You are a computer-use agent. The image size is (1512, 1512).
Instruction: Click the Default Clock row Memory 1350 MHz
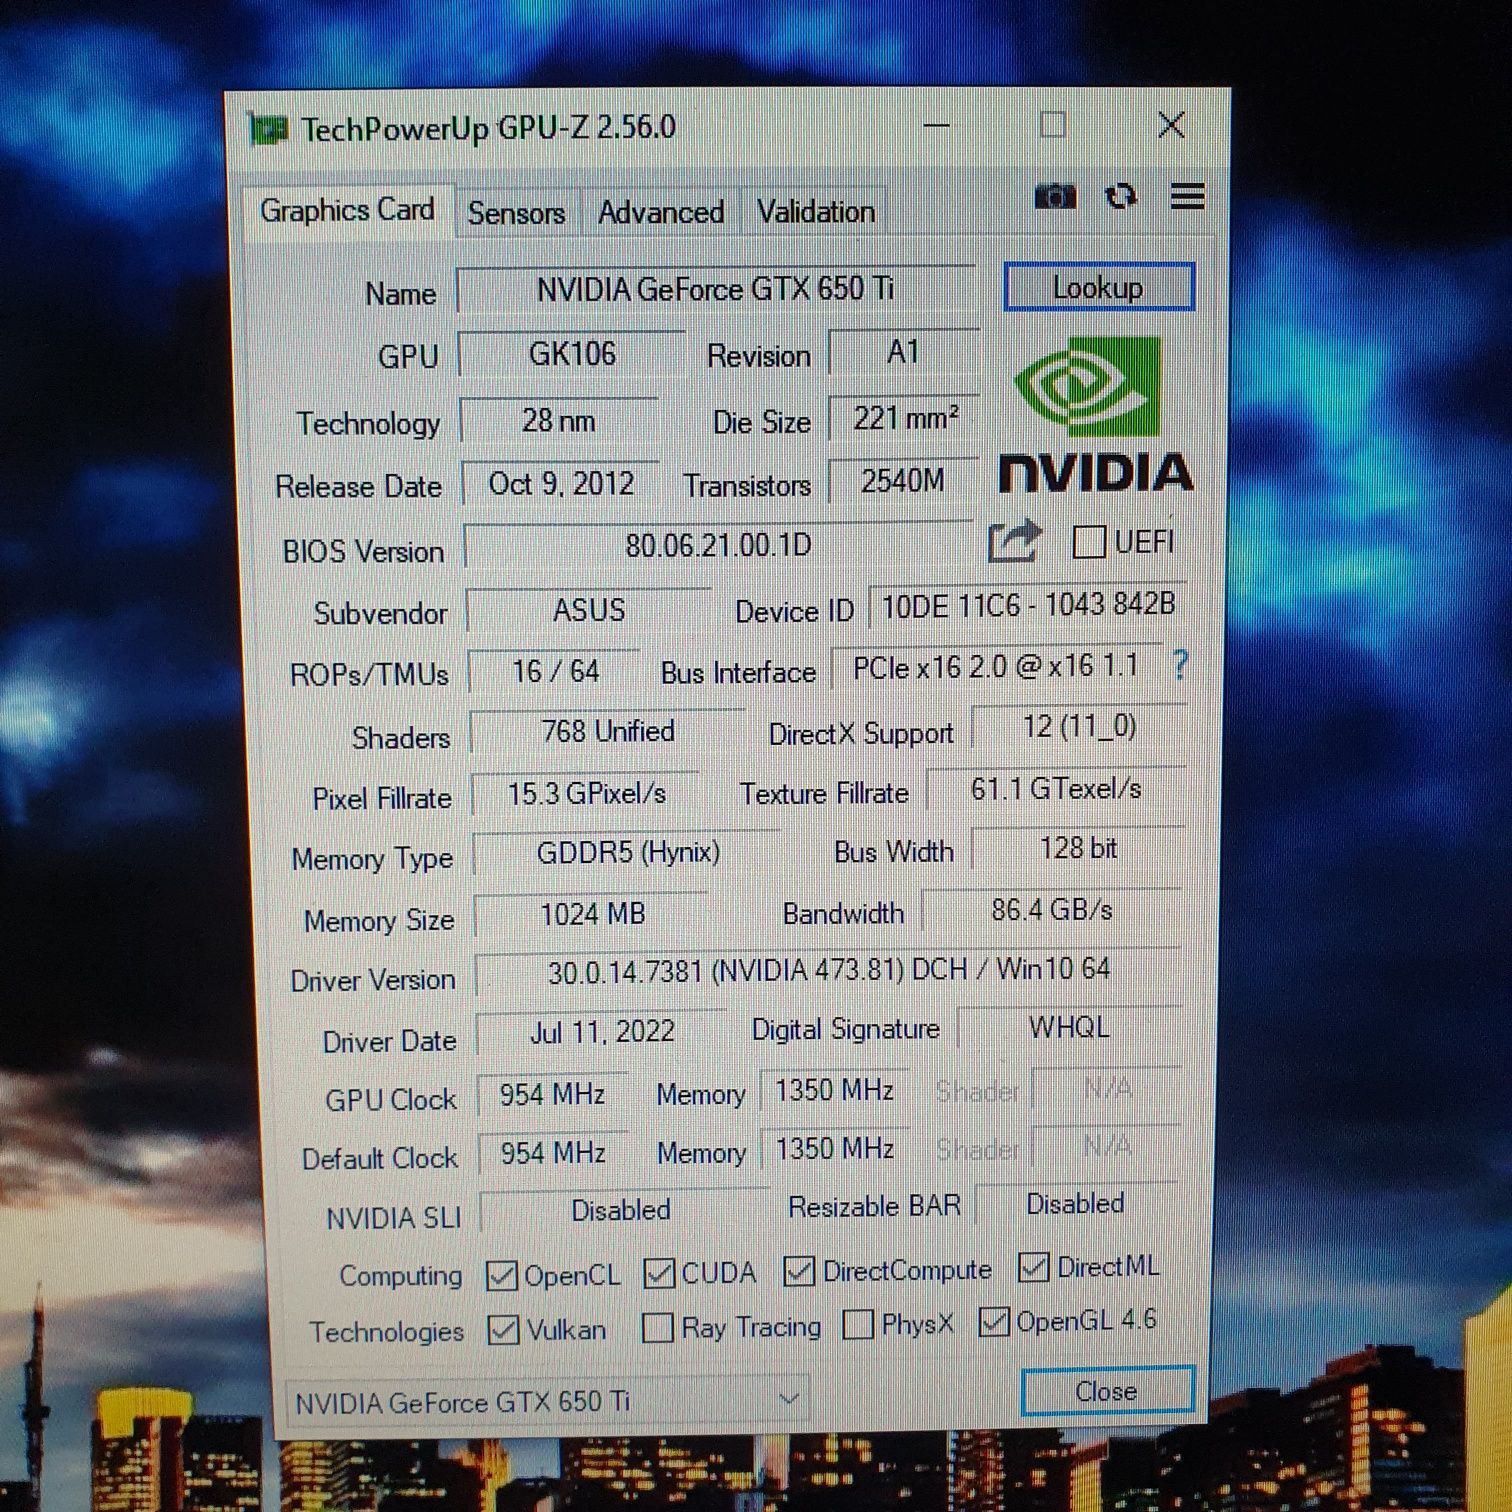[x=834, y=1149]
